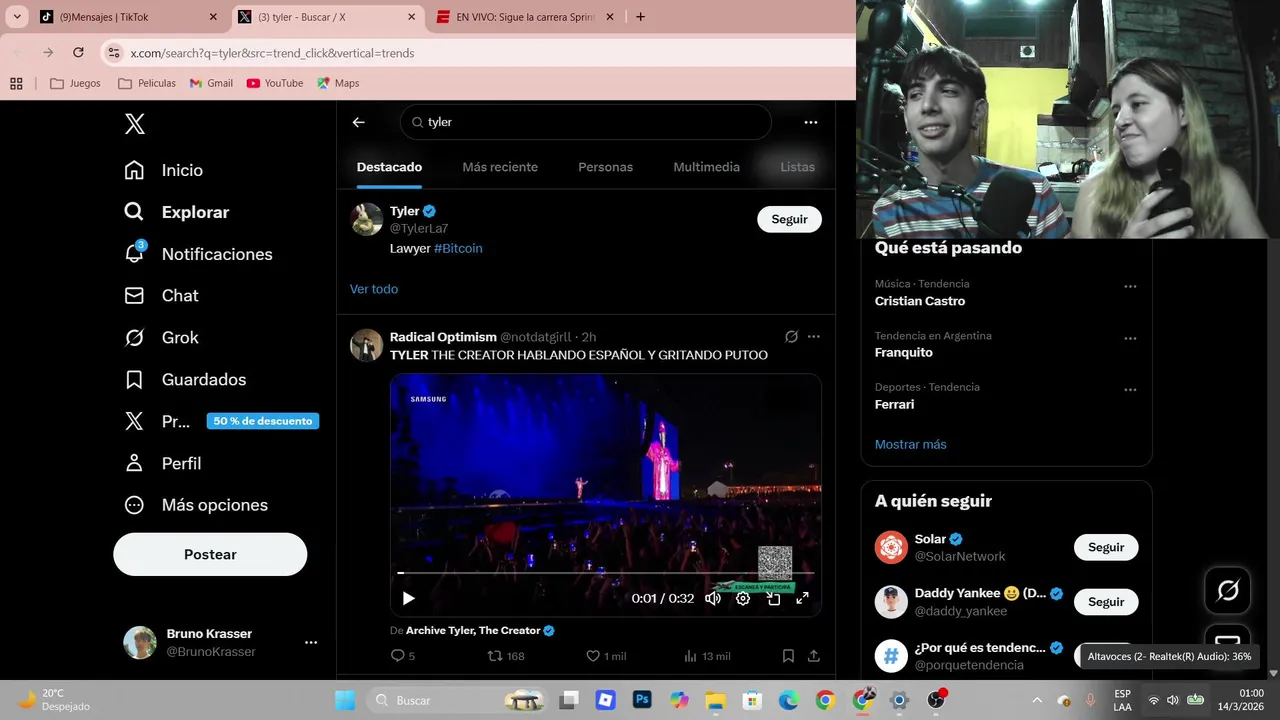Open Franquito trend options menu
This screenshot has height=720, width=1280.
pos(1130,338)
